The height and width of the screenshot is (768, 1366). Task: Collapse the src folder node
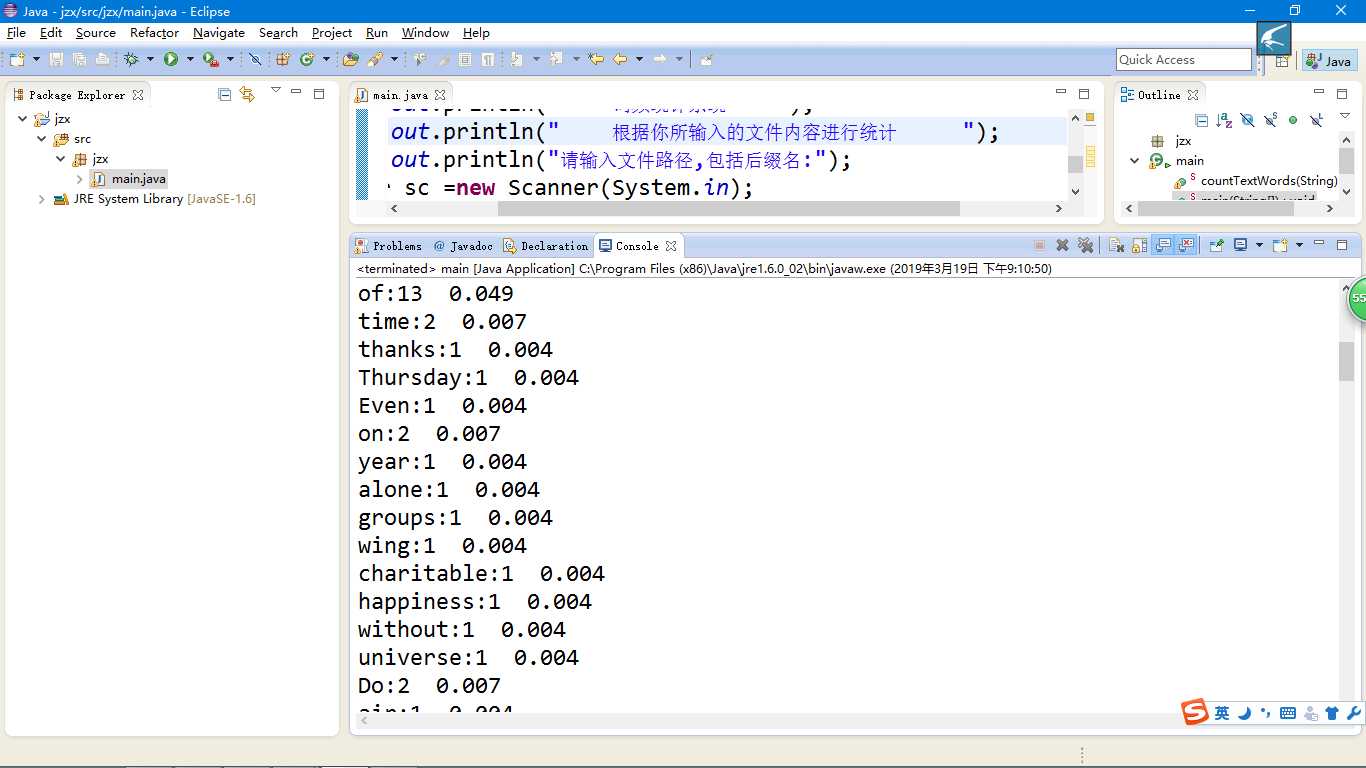point(42,139)
